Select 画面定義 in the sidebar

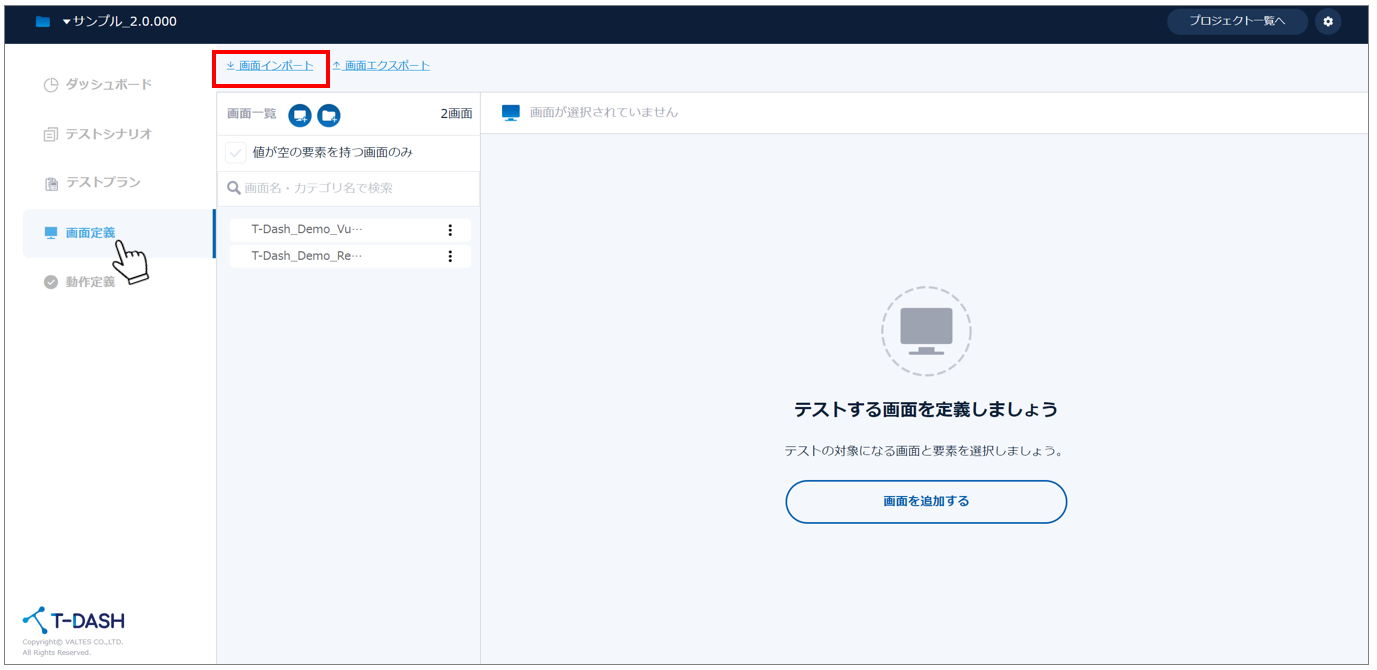click(90, 233)
